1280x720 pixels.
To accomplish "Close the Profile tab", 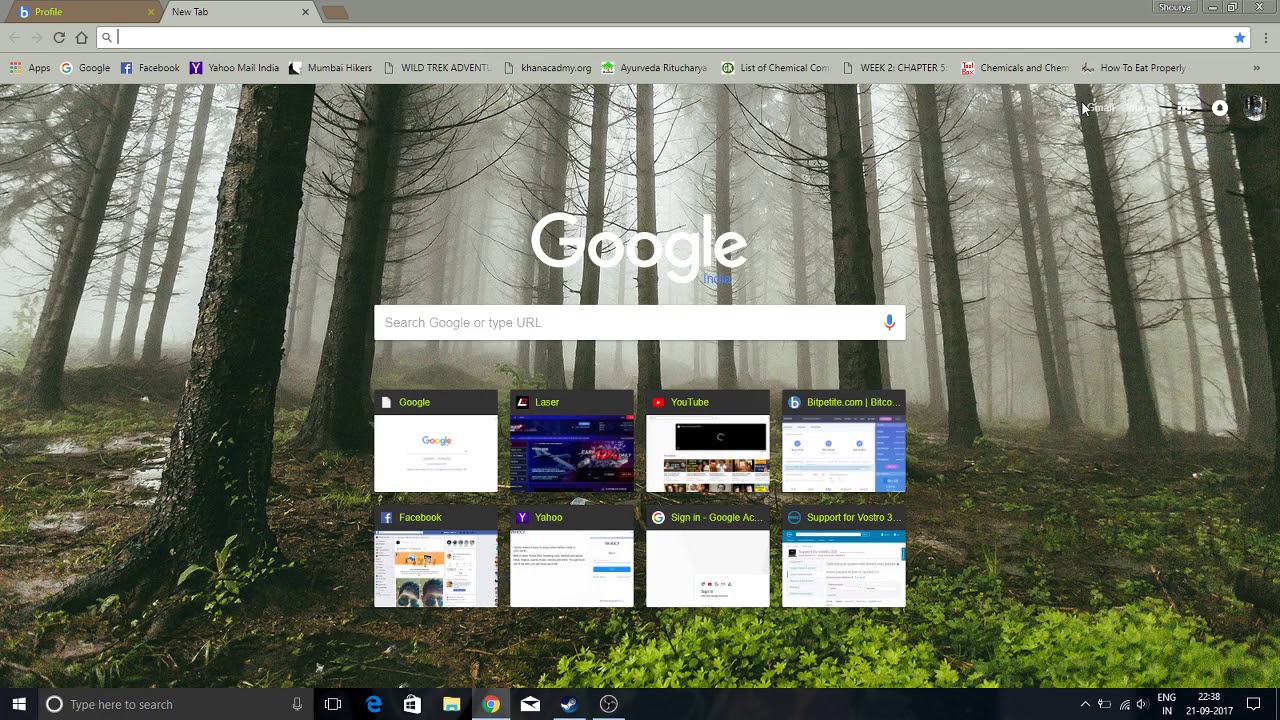I will [151, 12].
